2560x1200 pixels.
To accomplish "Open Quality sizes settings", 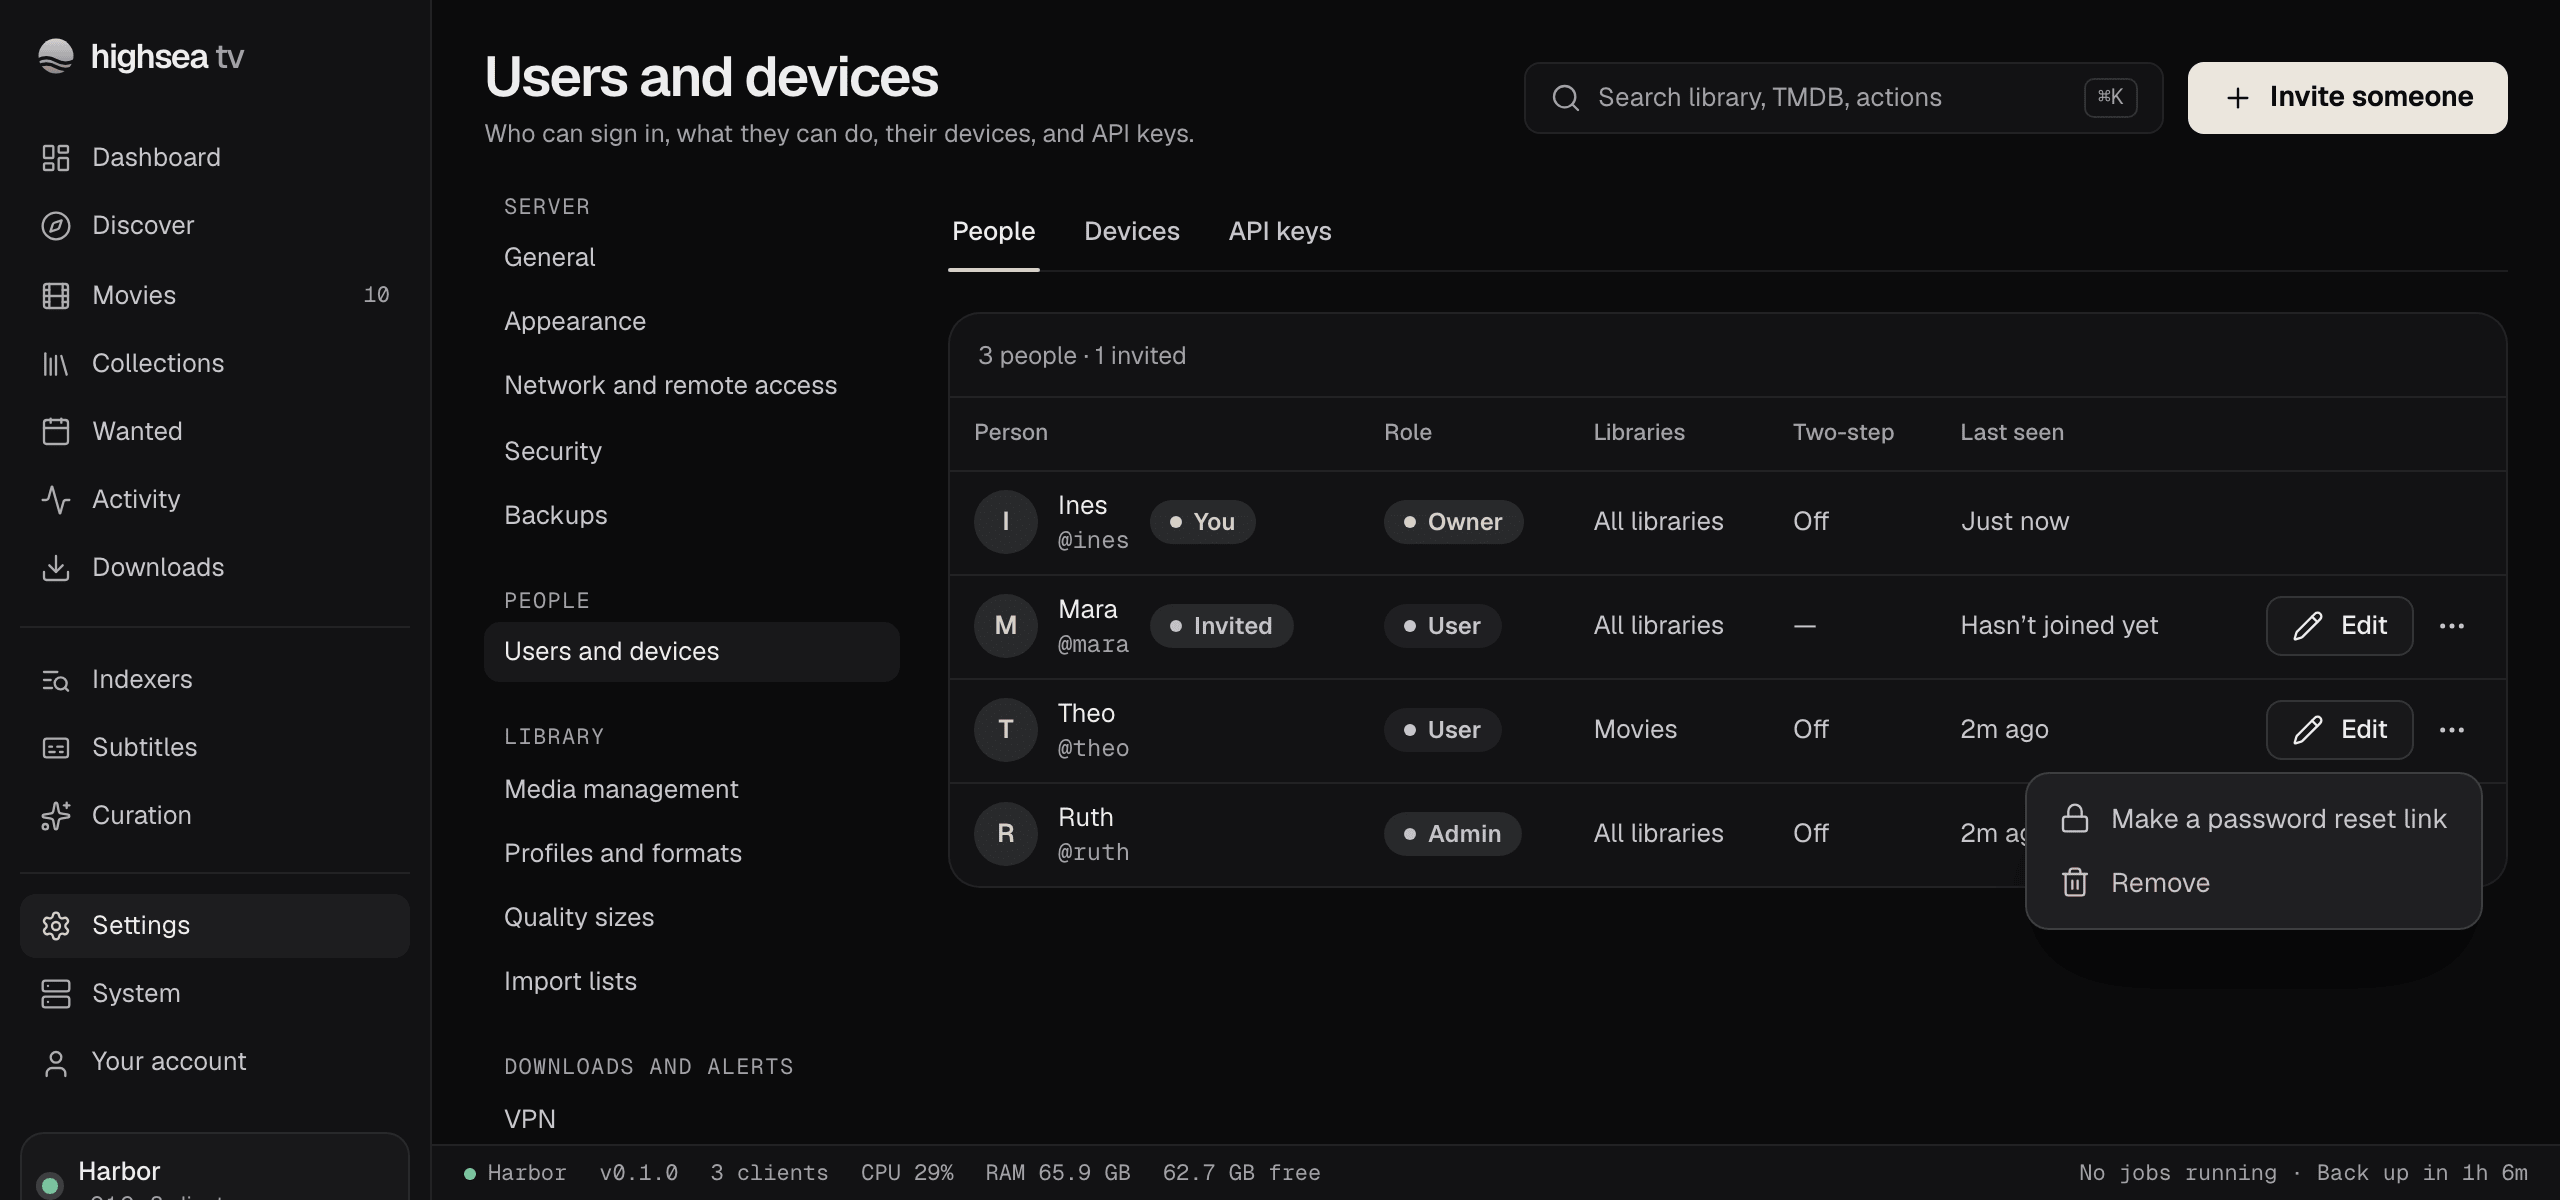I will click(x=692, y=918).
